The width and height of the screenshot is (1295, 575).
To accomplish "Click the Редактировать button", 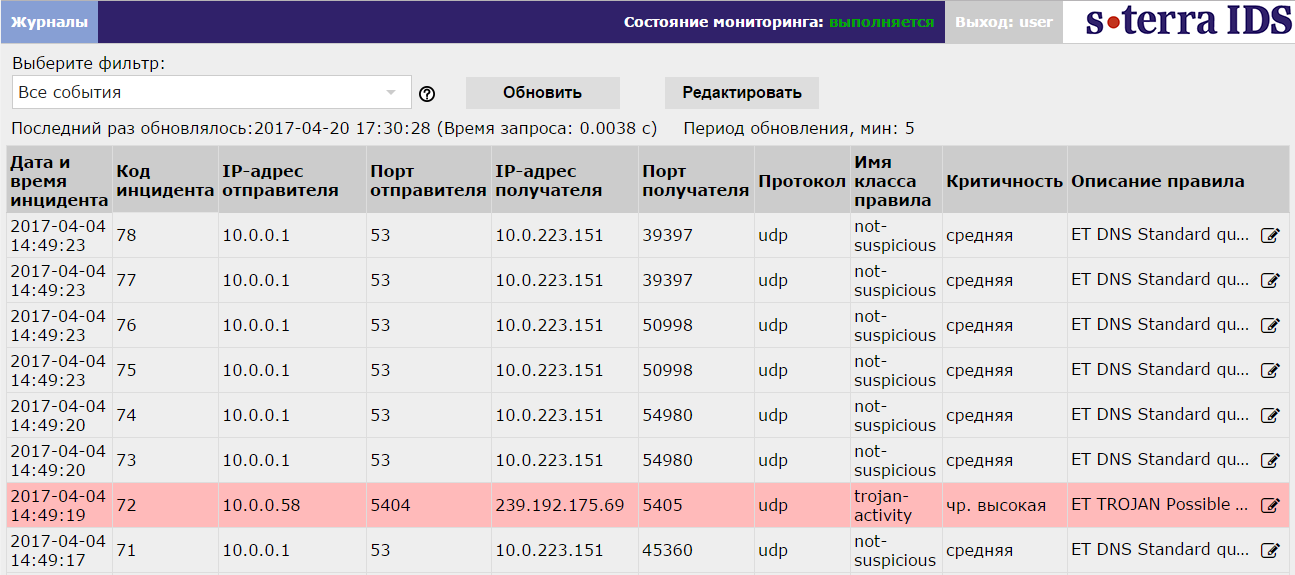I will click(742, 93).
